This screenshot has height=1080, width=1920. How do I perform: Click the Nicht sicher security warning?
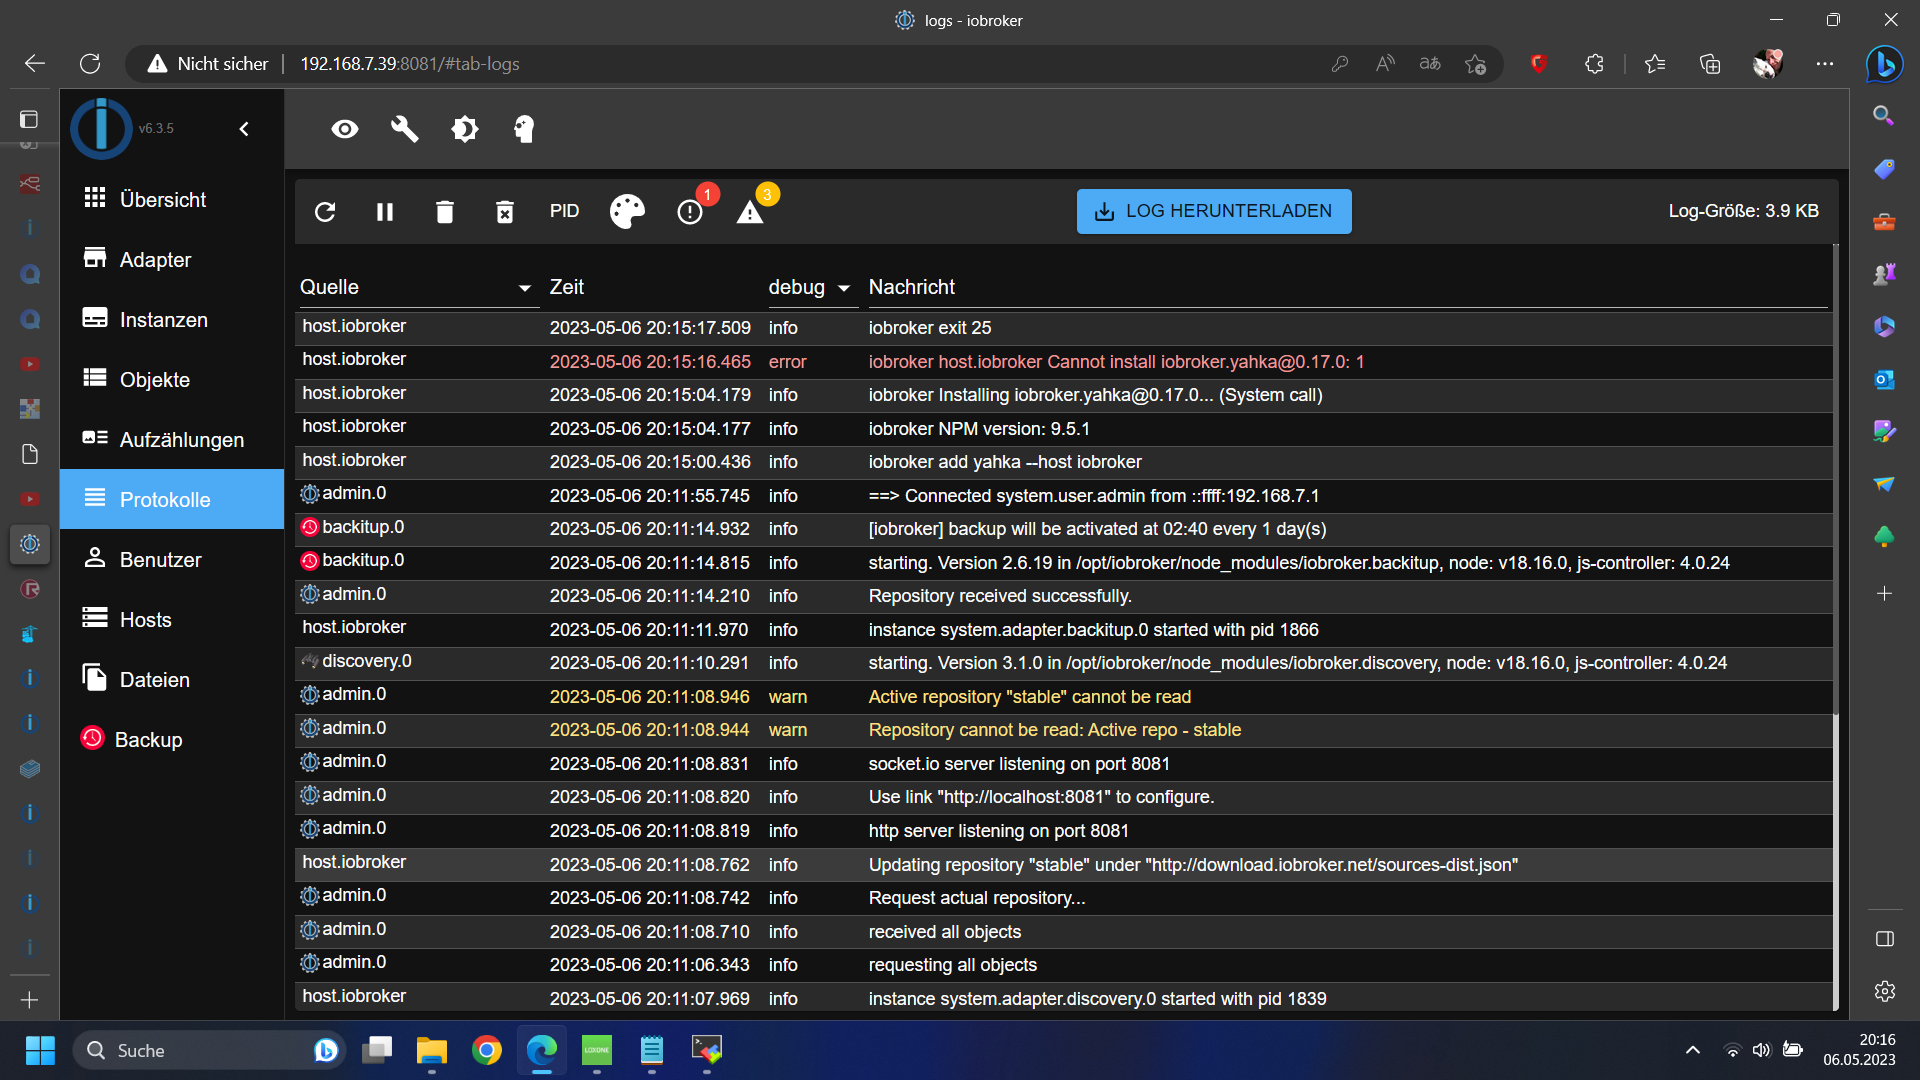[208, 64]
